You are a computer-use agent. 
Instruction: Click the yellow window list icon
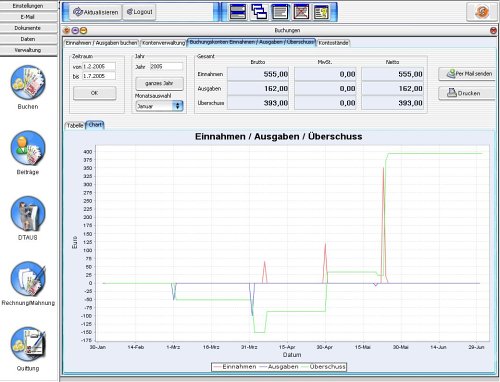tap(321, 12)
